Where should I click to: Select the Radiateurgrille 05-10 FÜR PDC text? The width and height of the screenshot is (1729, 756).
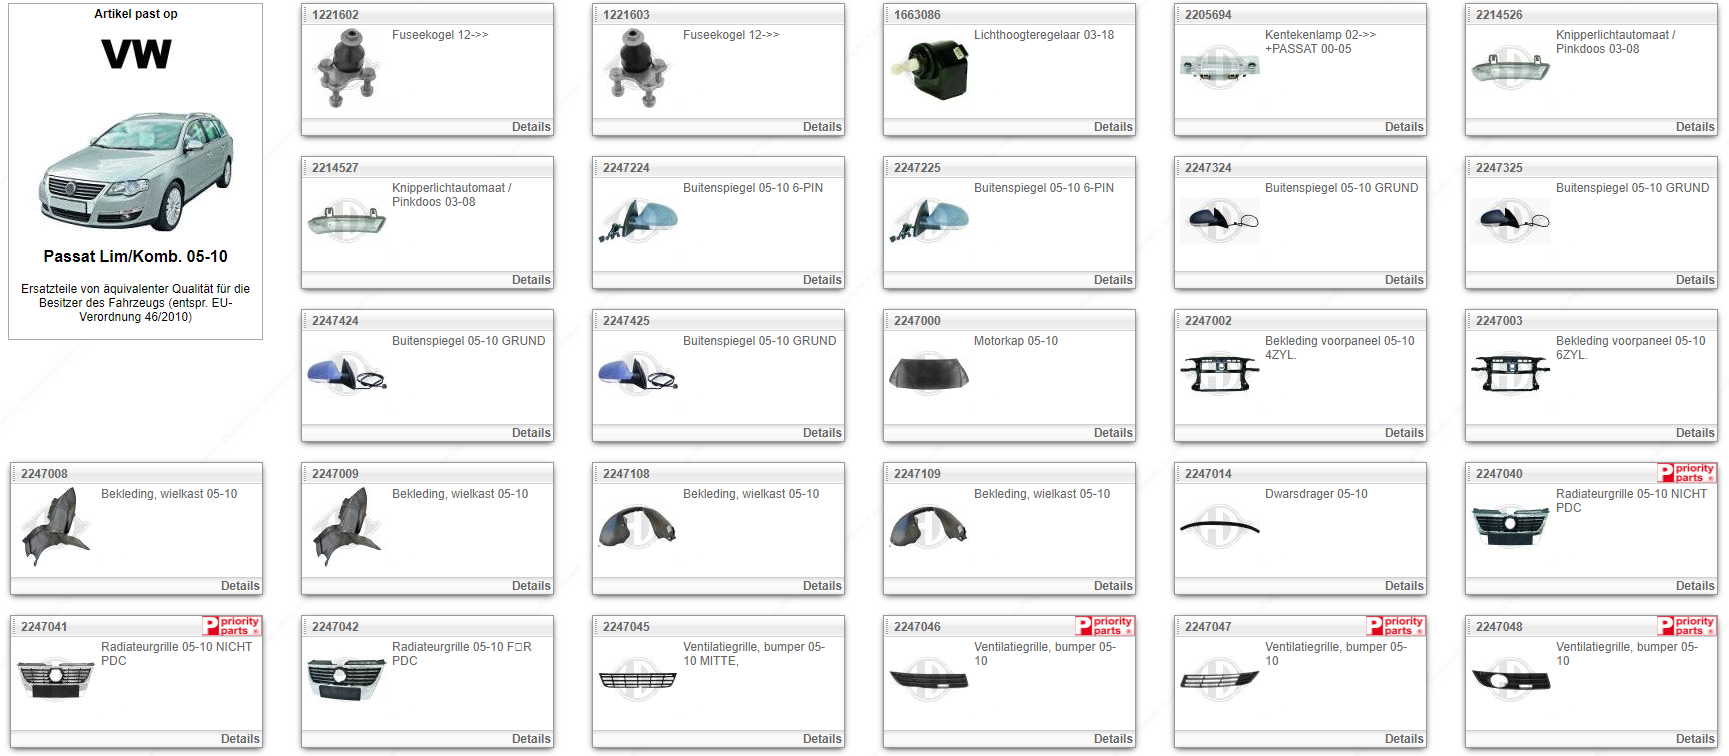pyautogui.click(x=461, y=654)
